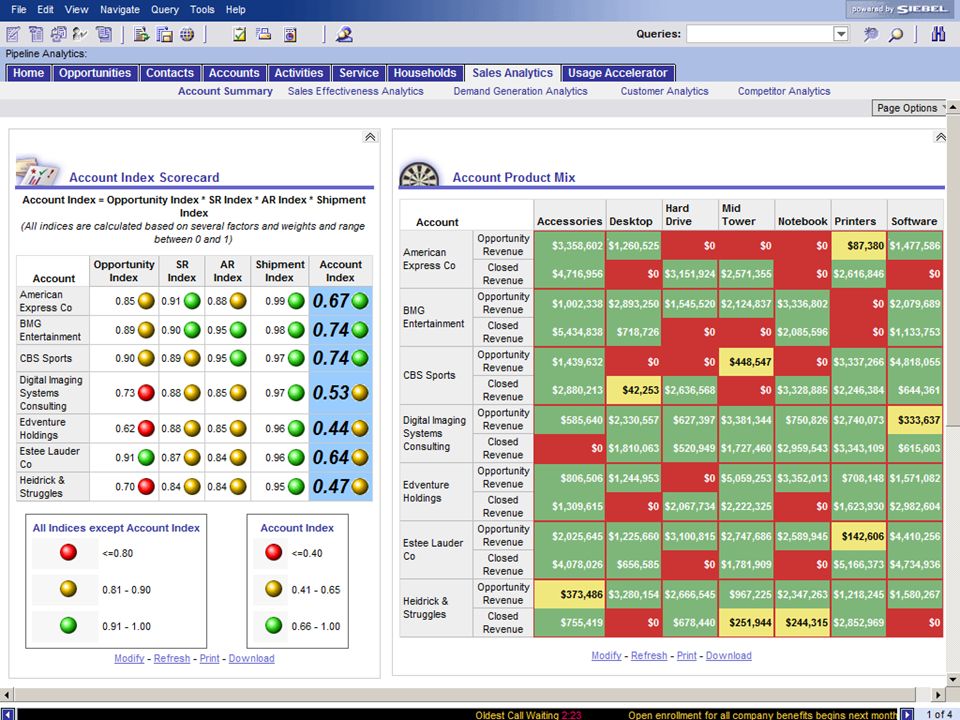Open the Page Options dropdown

(x=909, y=108)
